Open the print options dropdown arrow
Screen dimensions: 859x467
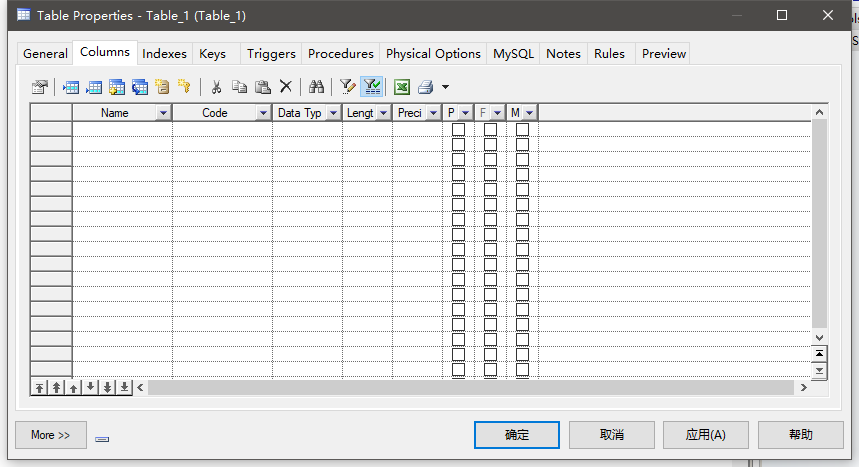click(x=445, y=87)
